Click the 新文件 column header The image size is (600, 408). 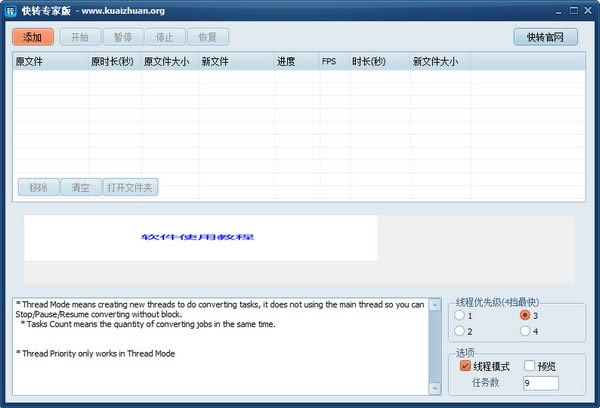pyautogui.click(x=237, y=61)
